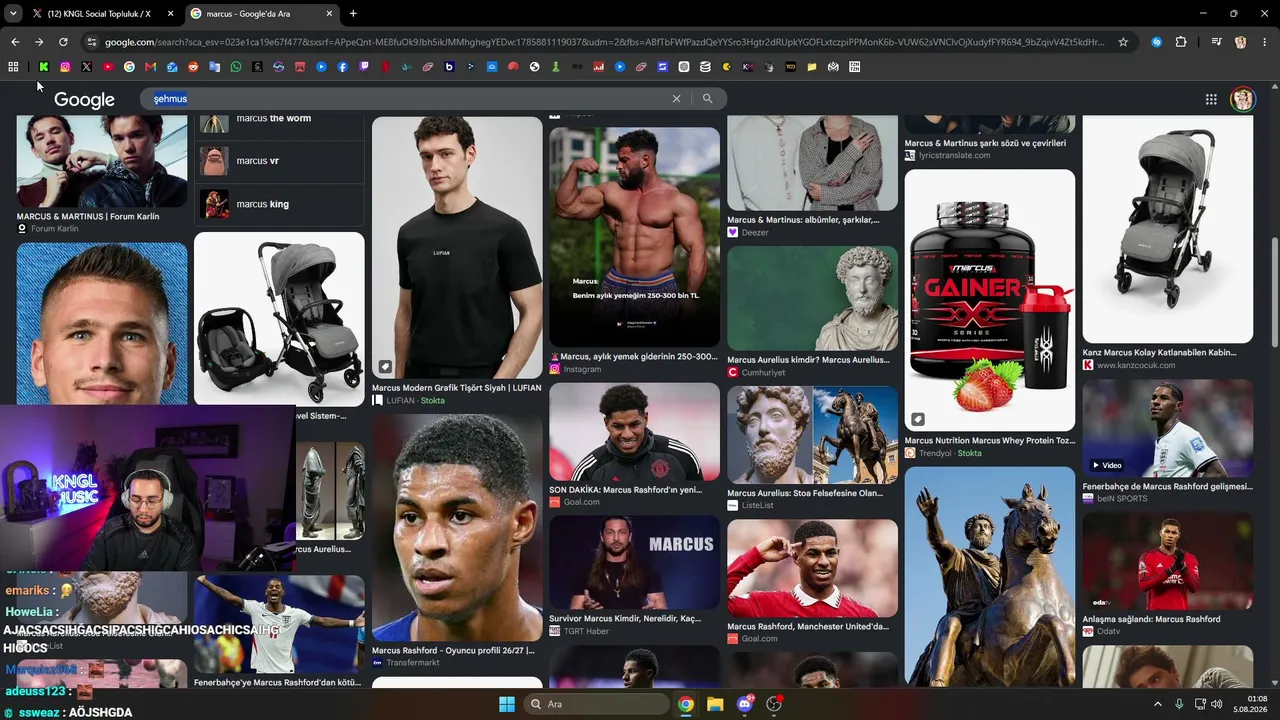Viewport: 1280px width, 720px height.
Task: Open the microphone icon in system tray
Action: (x=1179, y=704)
